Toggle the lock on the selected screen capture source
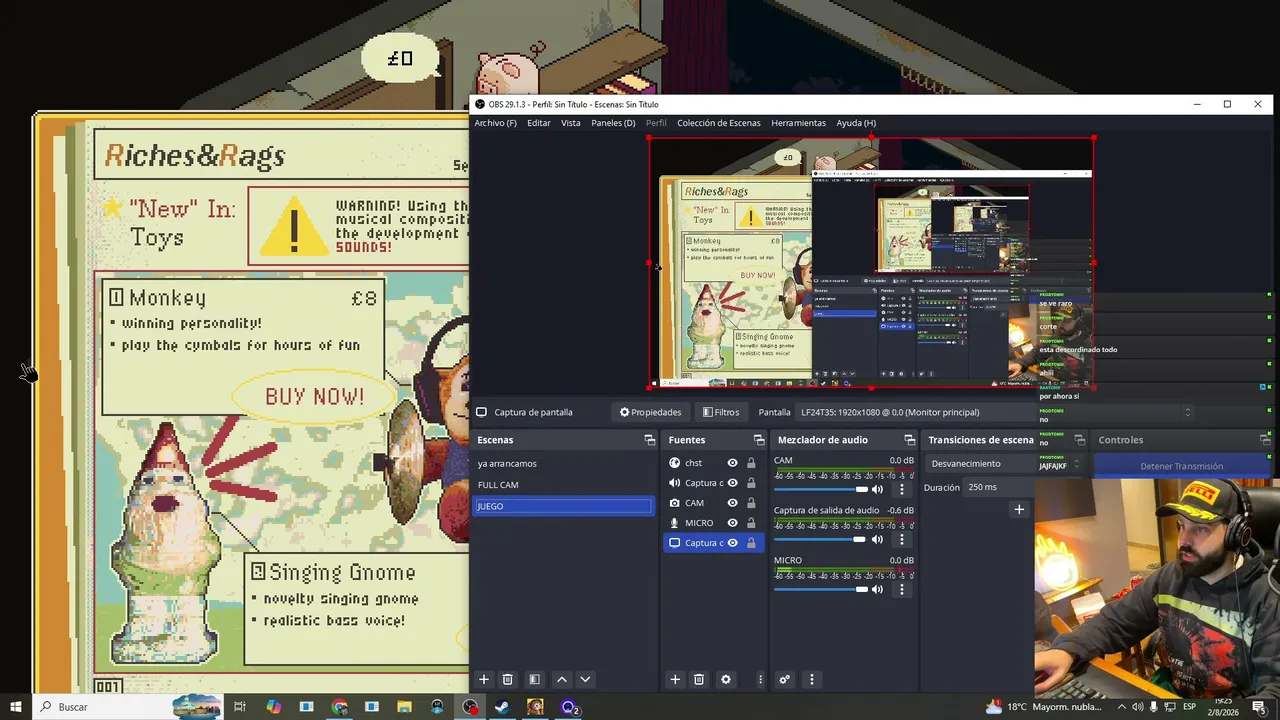Viewport: 1280px width, 720px height. point(751,543)
